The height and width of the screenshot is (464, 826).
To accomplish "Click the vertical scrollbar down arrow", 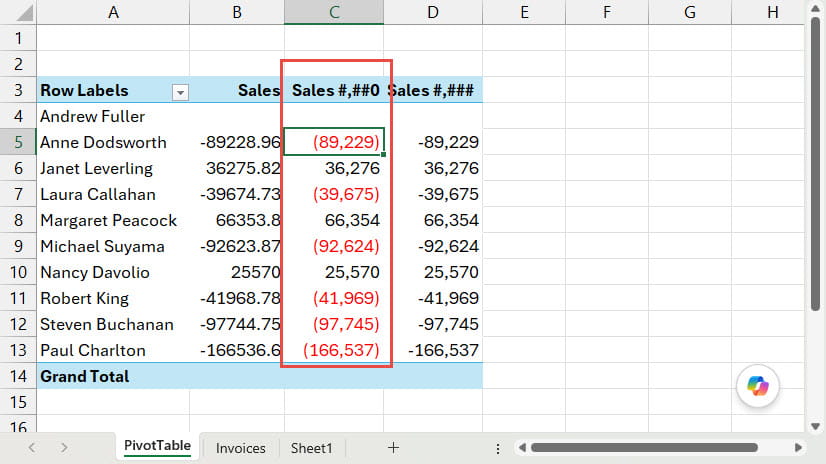I will [815, 426].
